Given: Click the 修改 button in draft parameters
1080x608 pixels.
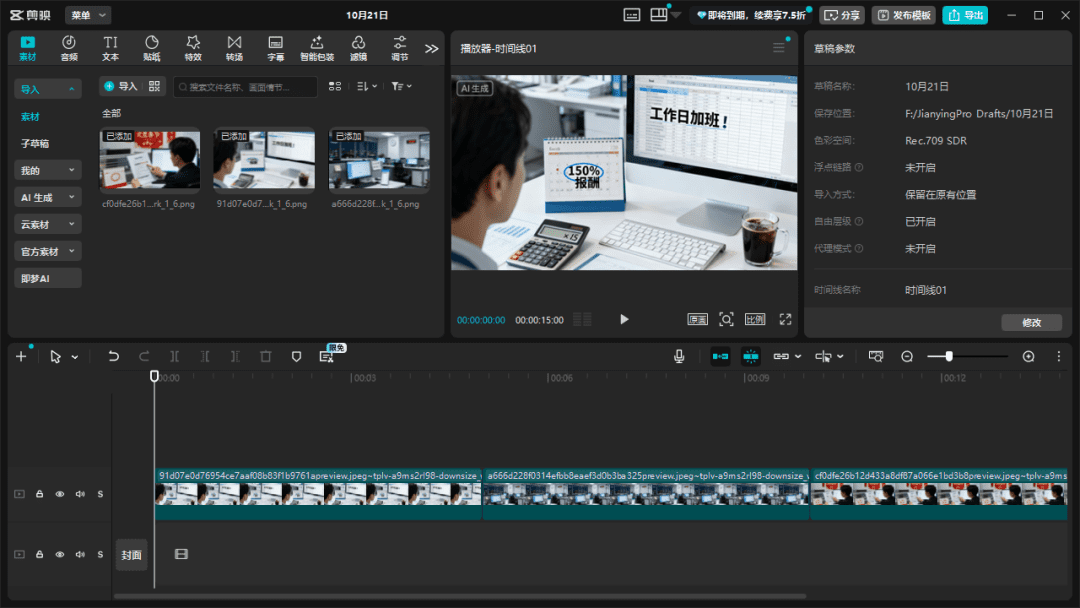Looking at the screenshot, I should click(x=1031, y=322).
